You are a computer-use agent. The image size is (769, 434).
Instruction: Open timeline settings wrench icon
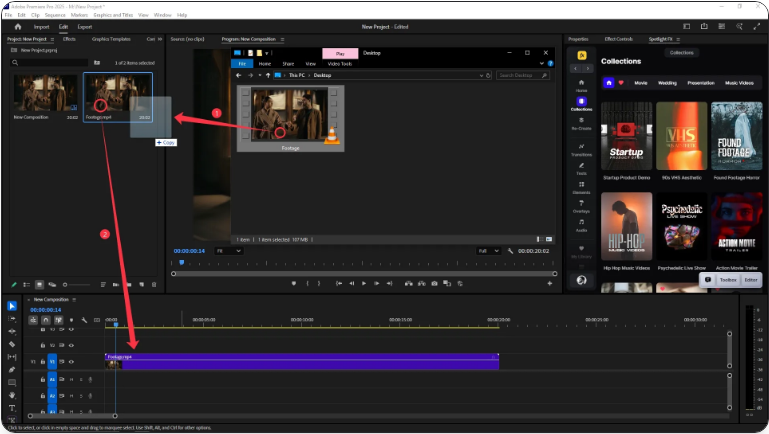84,320
